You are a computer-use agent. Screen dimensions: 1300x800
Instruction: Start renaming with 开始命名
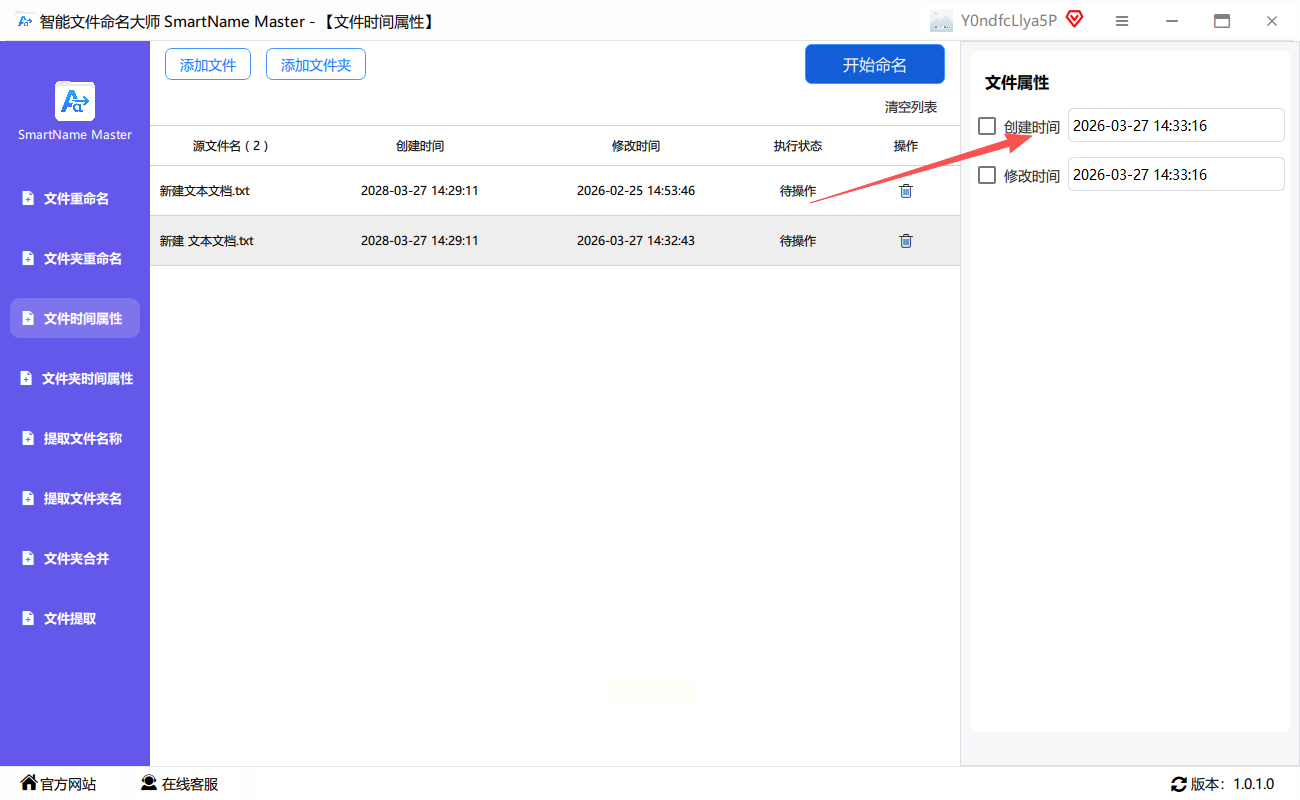(875, 65)
